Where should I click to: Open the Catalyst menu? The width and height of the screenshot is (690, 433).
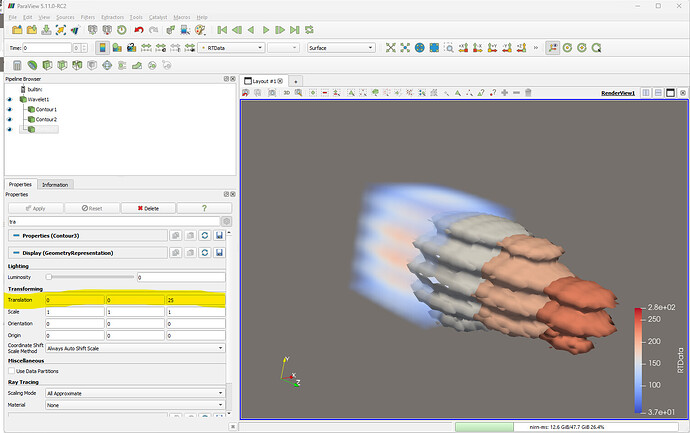point(158,17)
